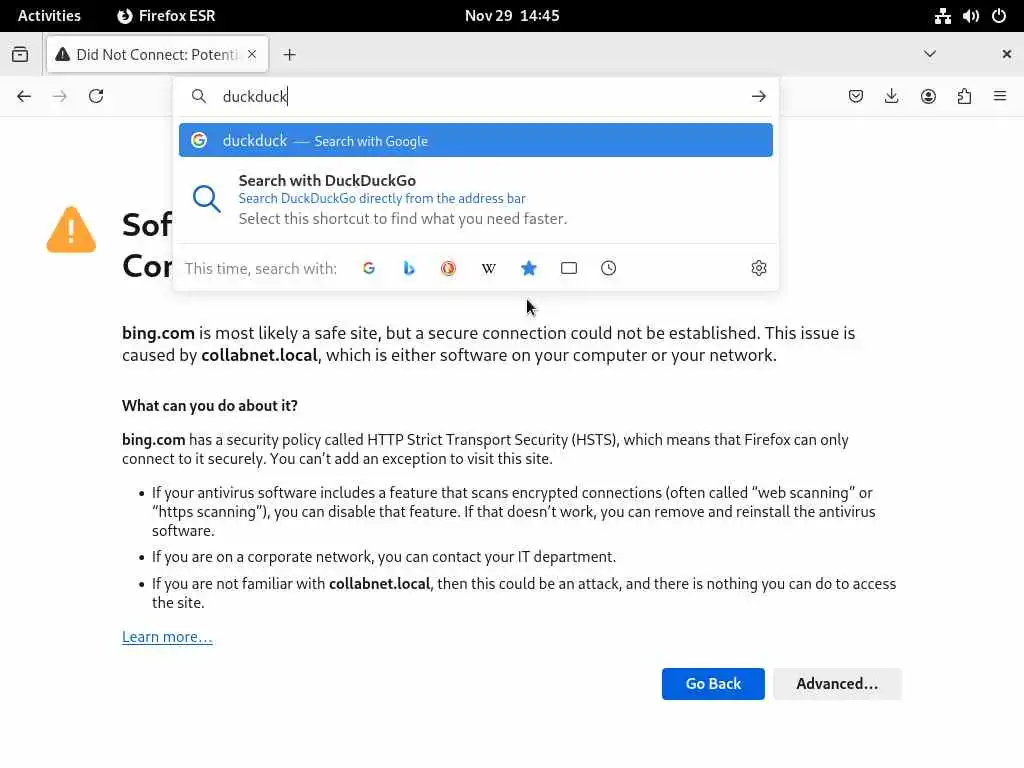Choose duckduck Search with Google suggestion

(475, 140)
